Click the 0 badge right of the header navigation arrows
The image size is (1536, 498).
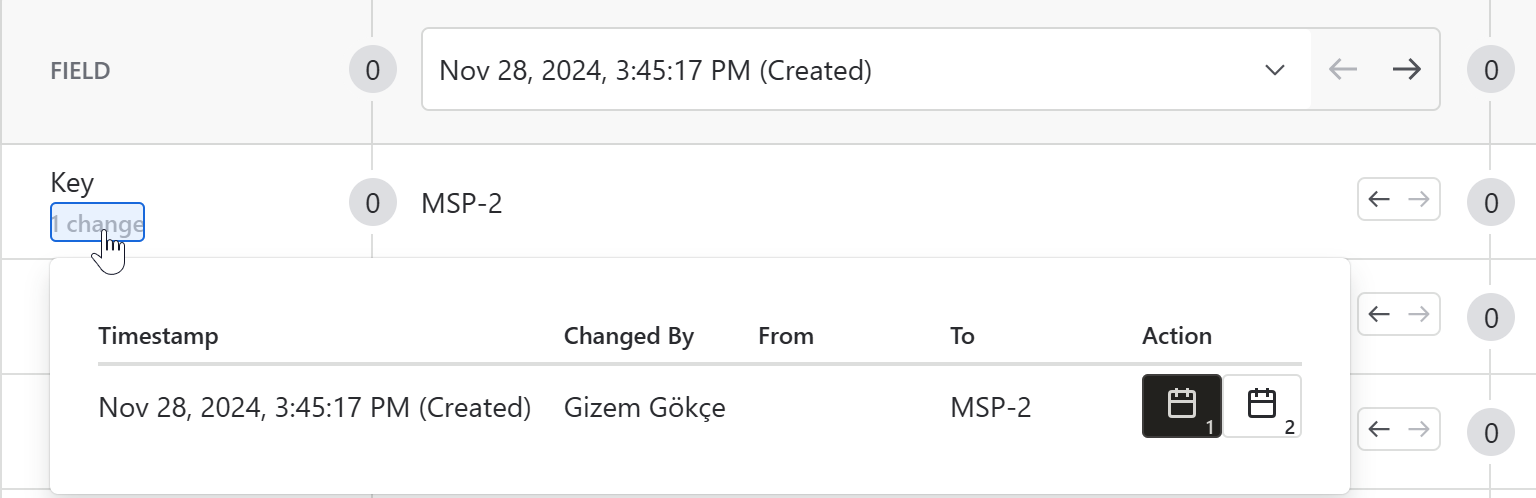pyautogui.click(x=1490, y=70)
